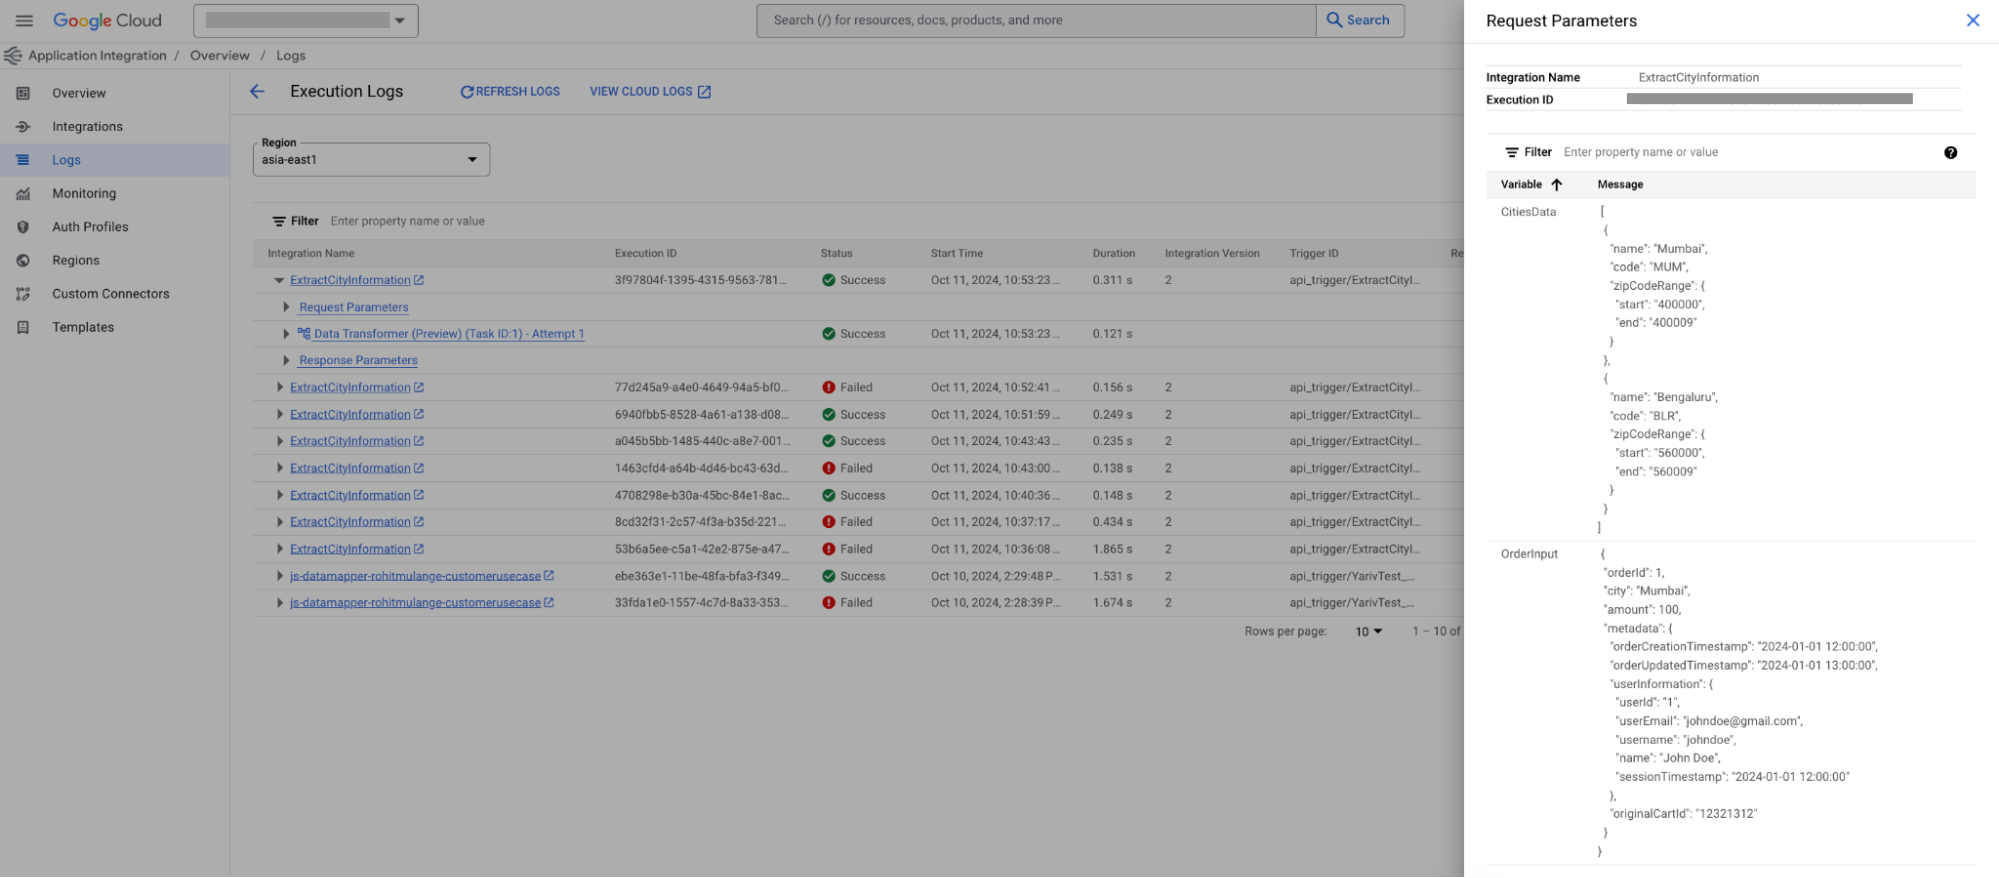This screenshot has height=878, width=1999.
Task: Open the hamburger navigation menu
Action: coord(24,20)
